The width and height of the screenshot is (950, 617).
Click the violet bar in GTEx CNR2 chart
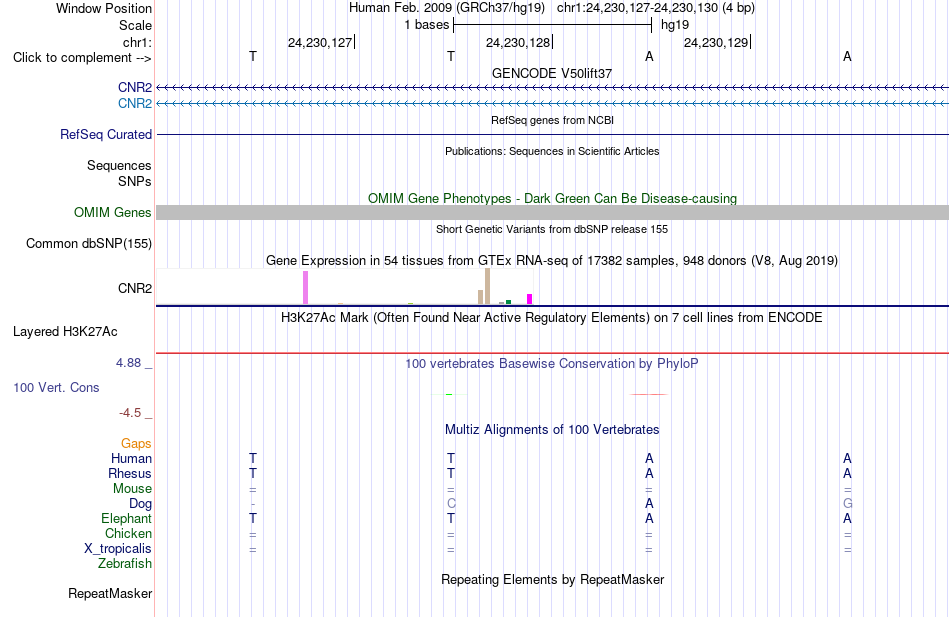tap(305, 287)
